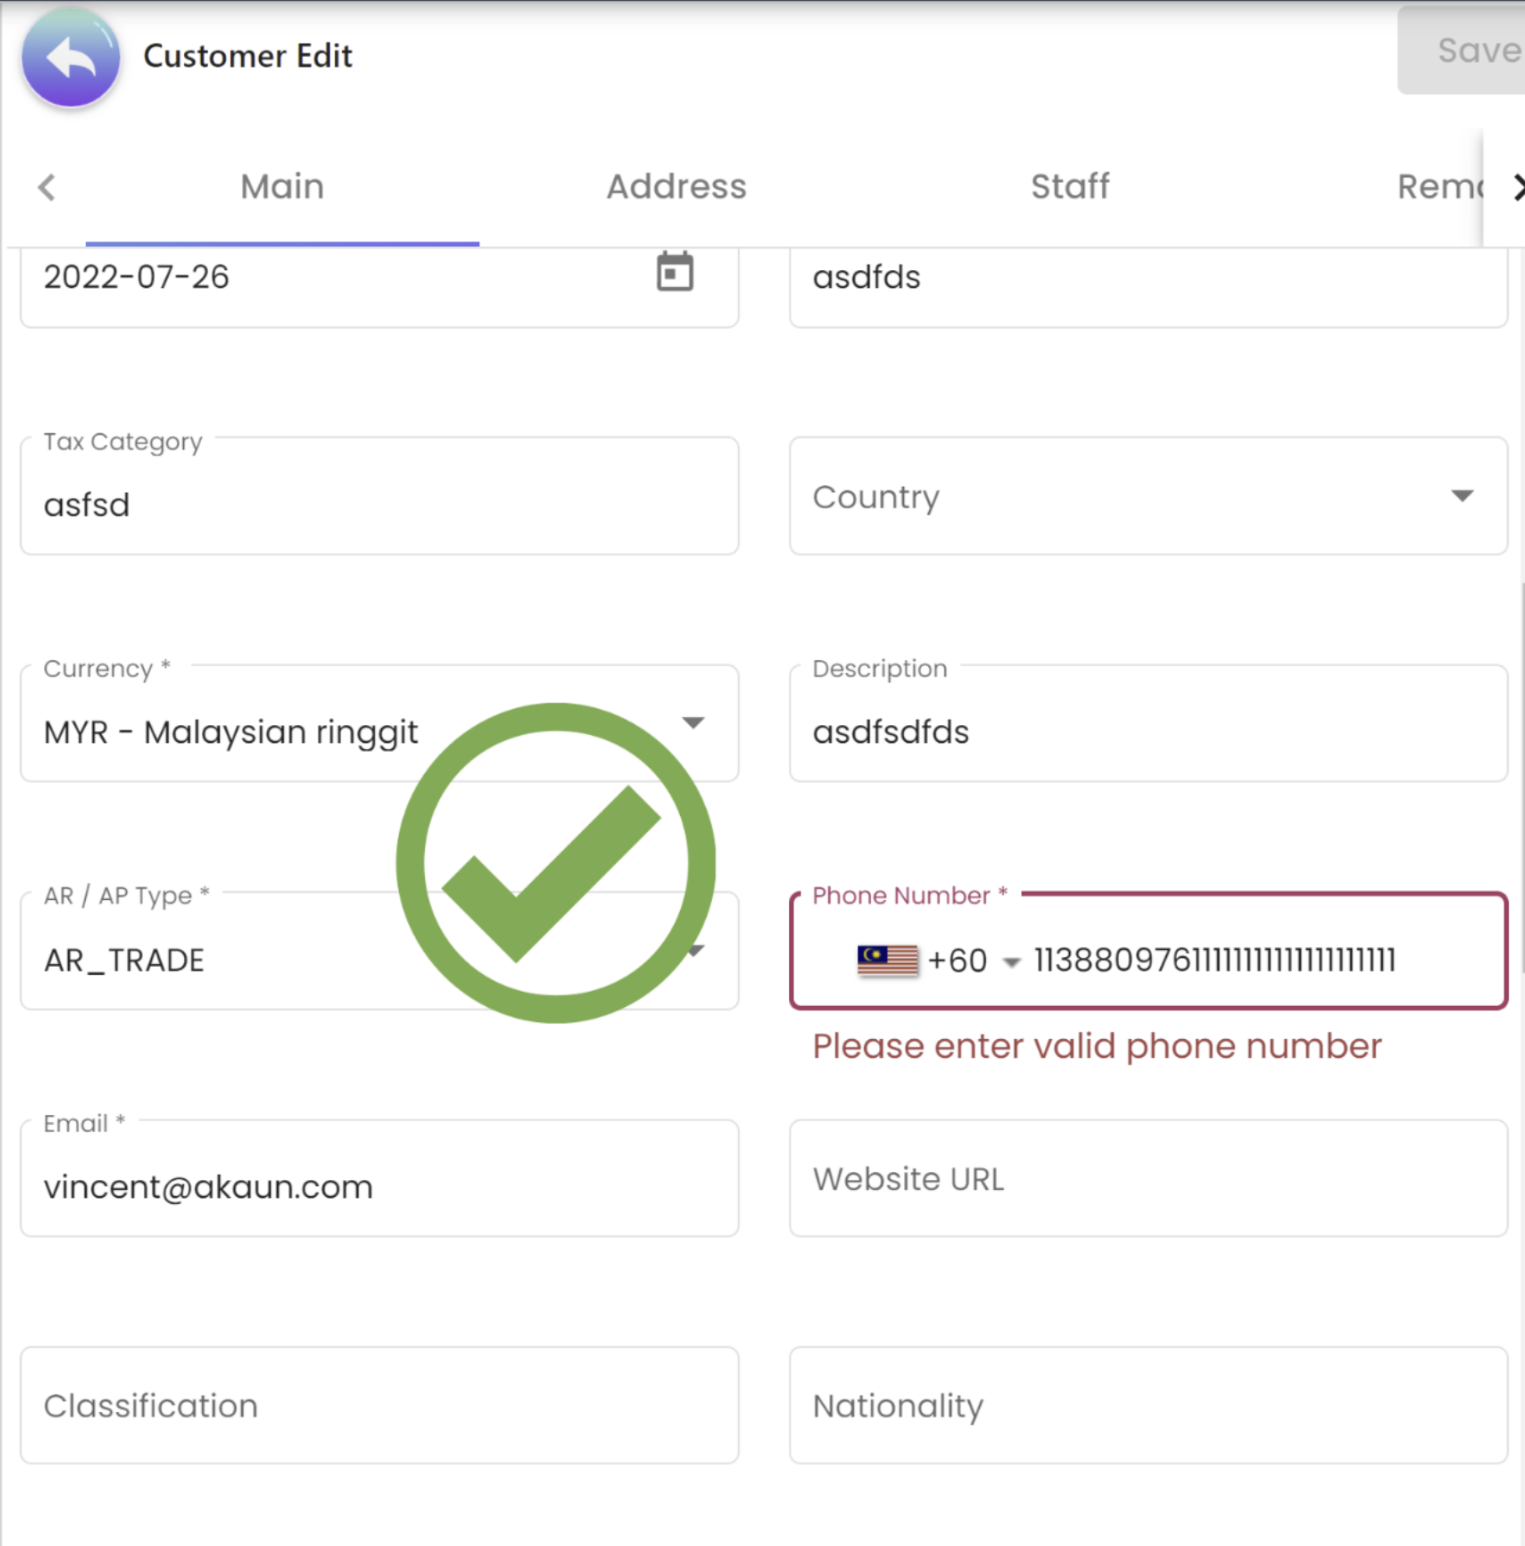Viewport: 1525px width, 1546px height.
Task: Click the Save button
Action: [1470, 51]
